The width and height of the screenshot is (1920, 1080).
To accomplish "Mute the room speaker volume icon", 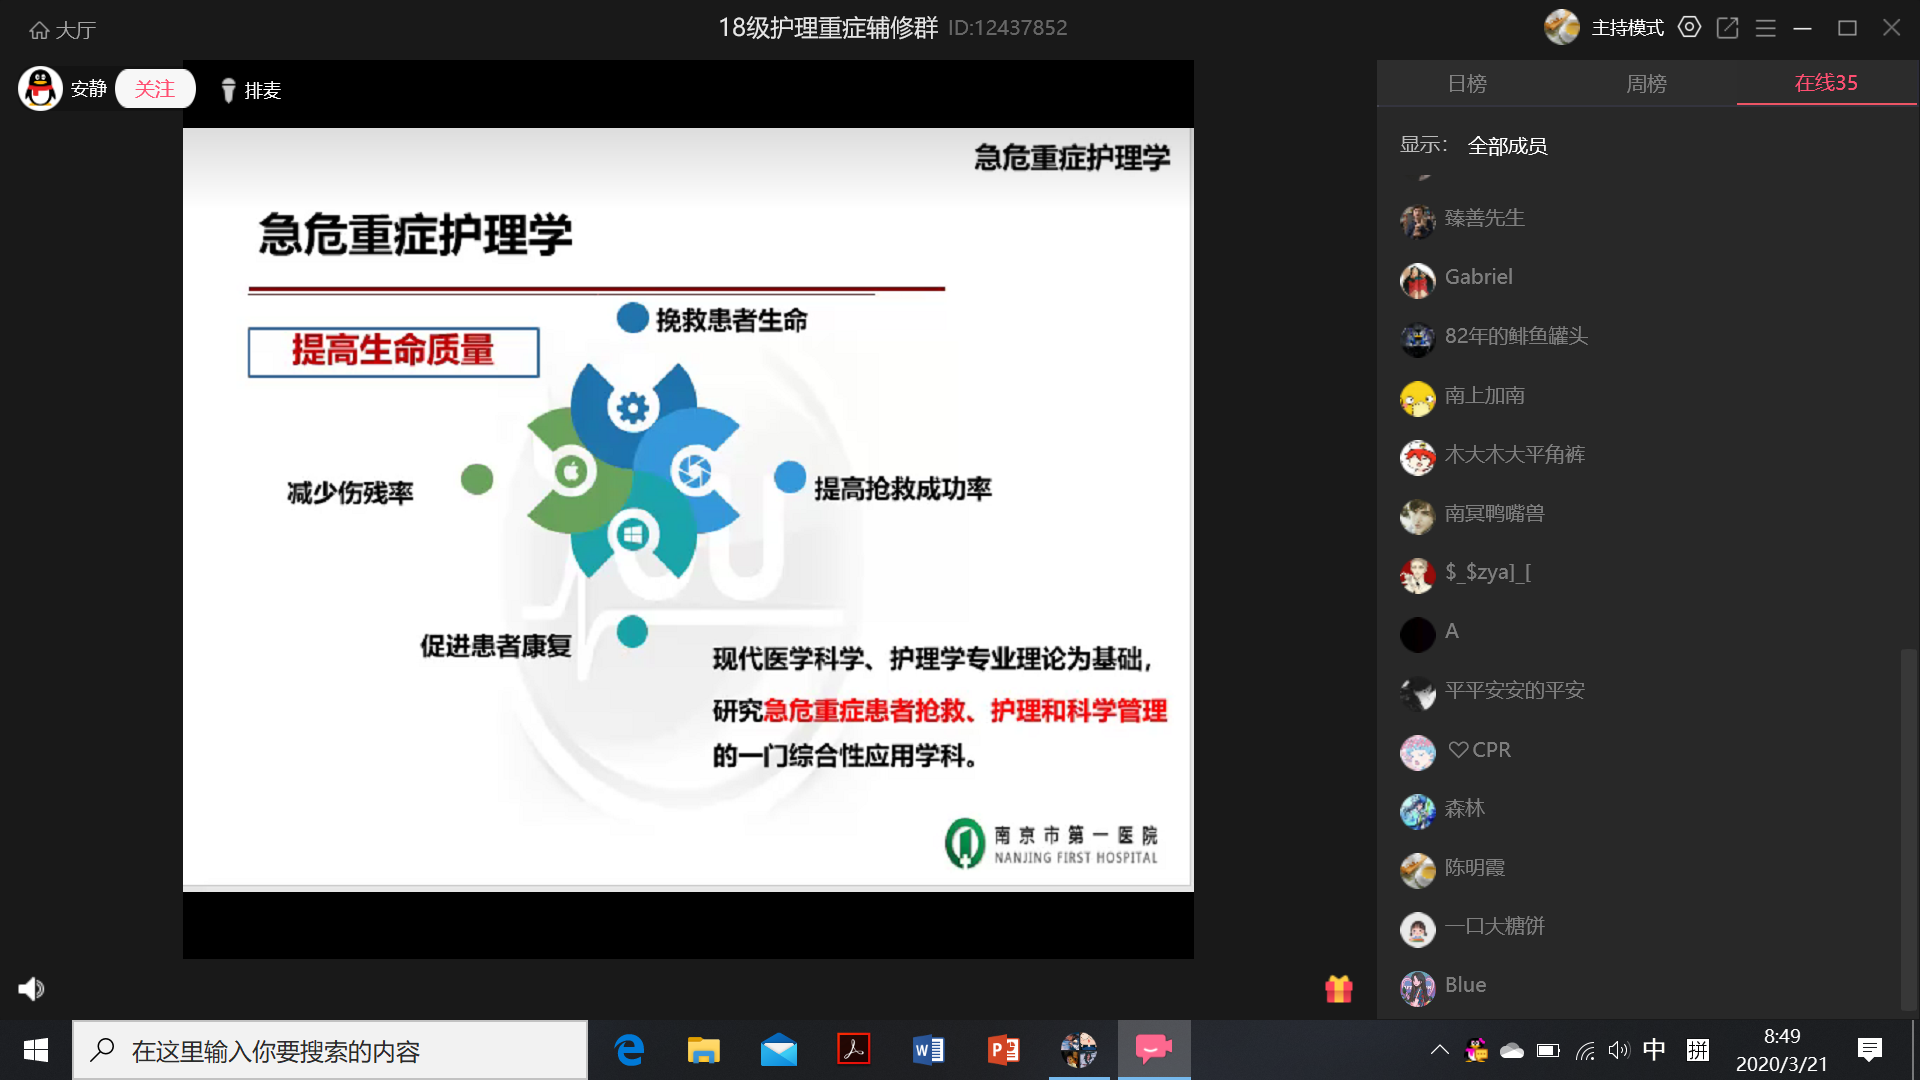I will pos(31,989).
